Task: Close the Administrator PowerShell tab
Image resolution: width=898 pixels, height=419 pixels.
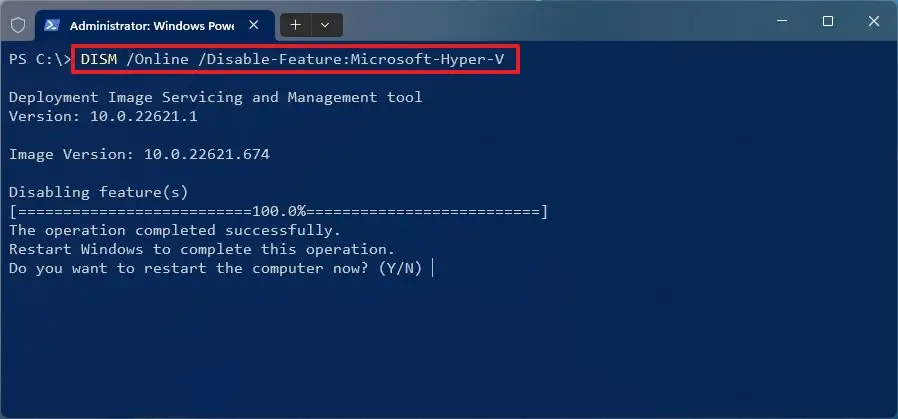Action: [254, 25]
